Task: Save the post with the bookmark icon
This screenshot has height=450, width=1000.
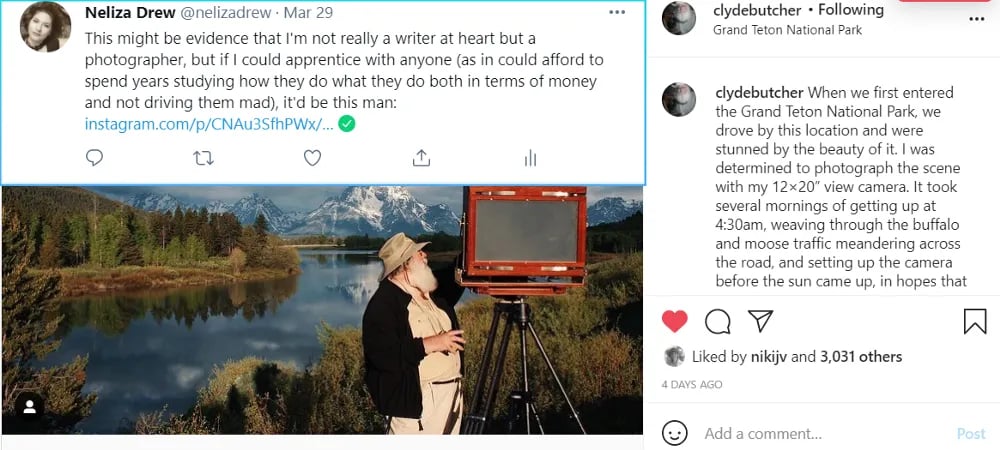Action: click(974, 321)
